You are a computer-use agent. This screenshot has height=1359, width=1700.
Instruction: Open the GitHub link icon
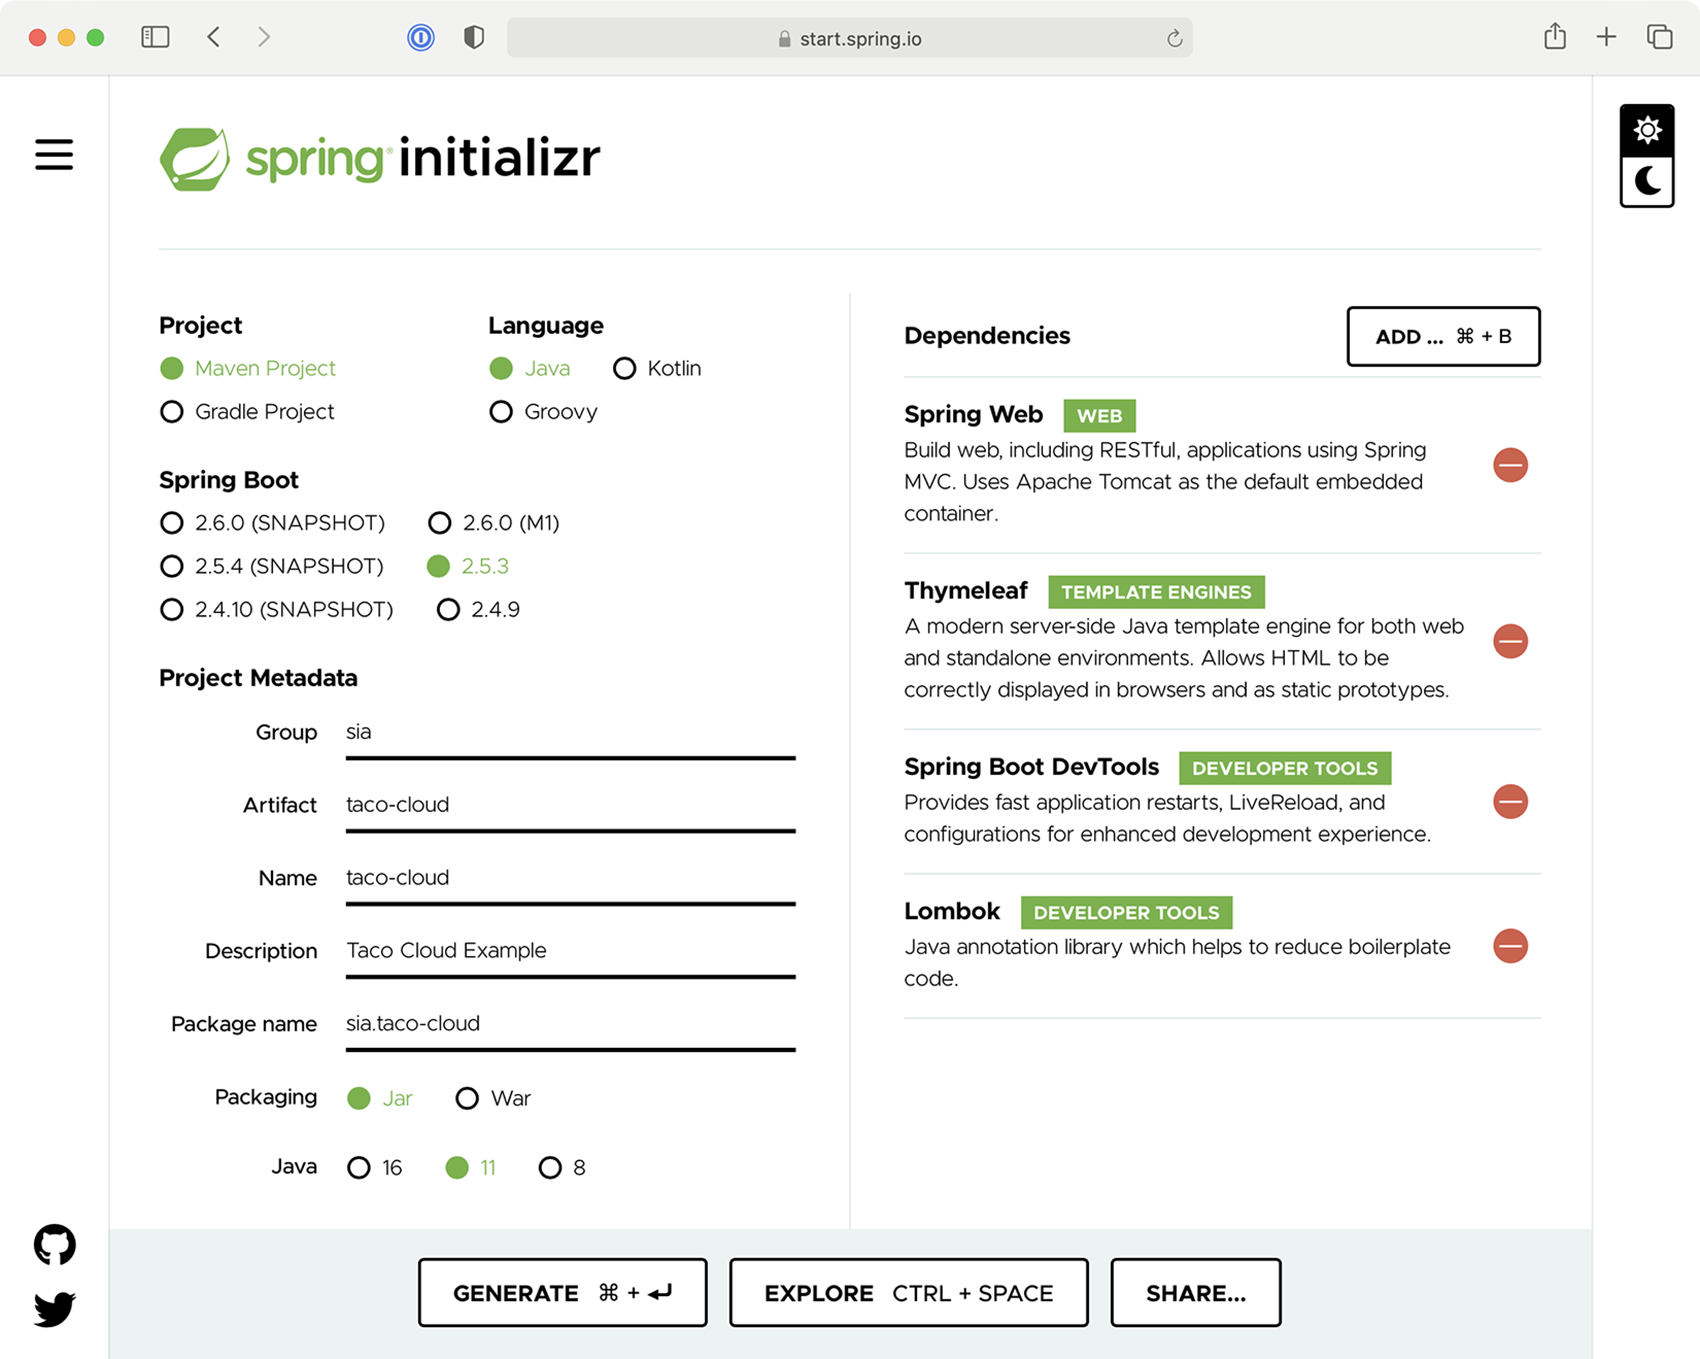(x=54, y=1245)
